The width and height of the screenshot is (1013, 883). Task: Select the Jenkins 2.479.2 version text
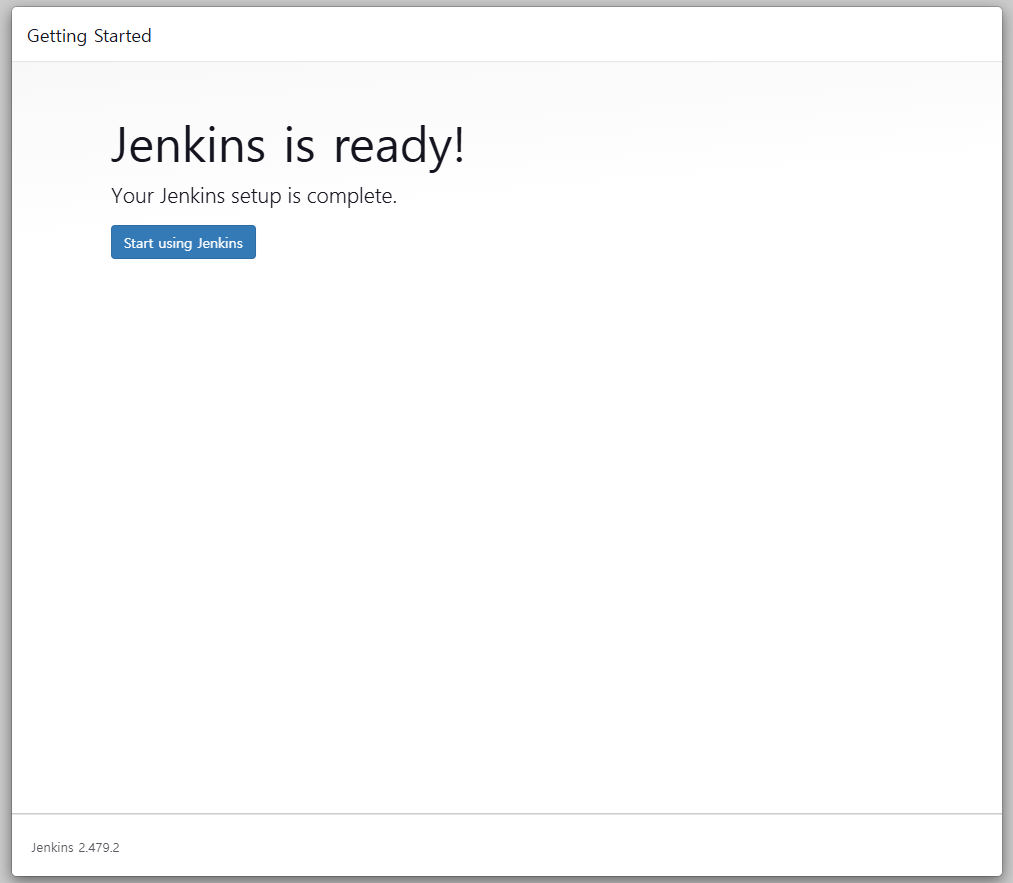(76, 847)
